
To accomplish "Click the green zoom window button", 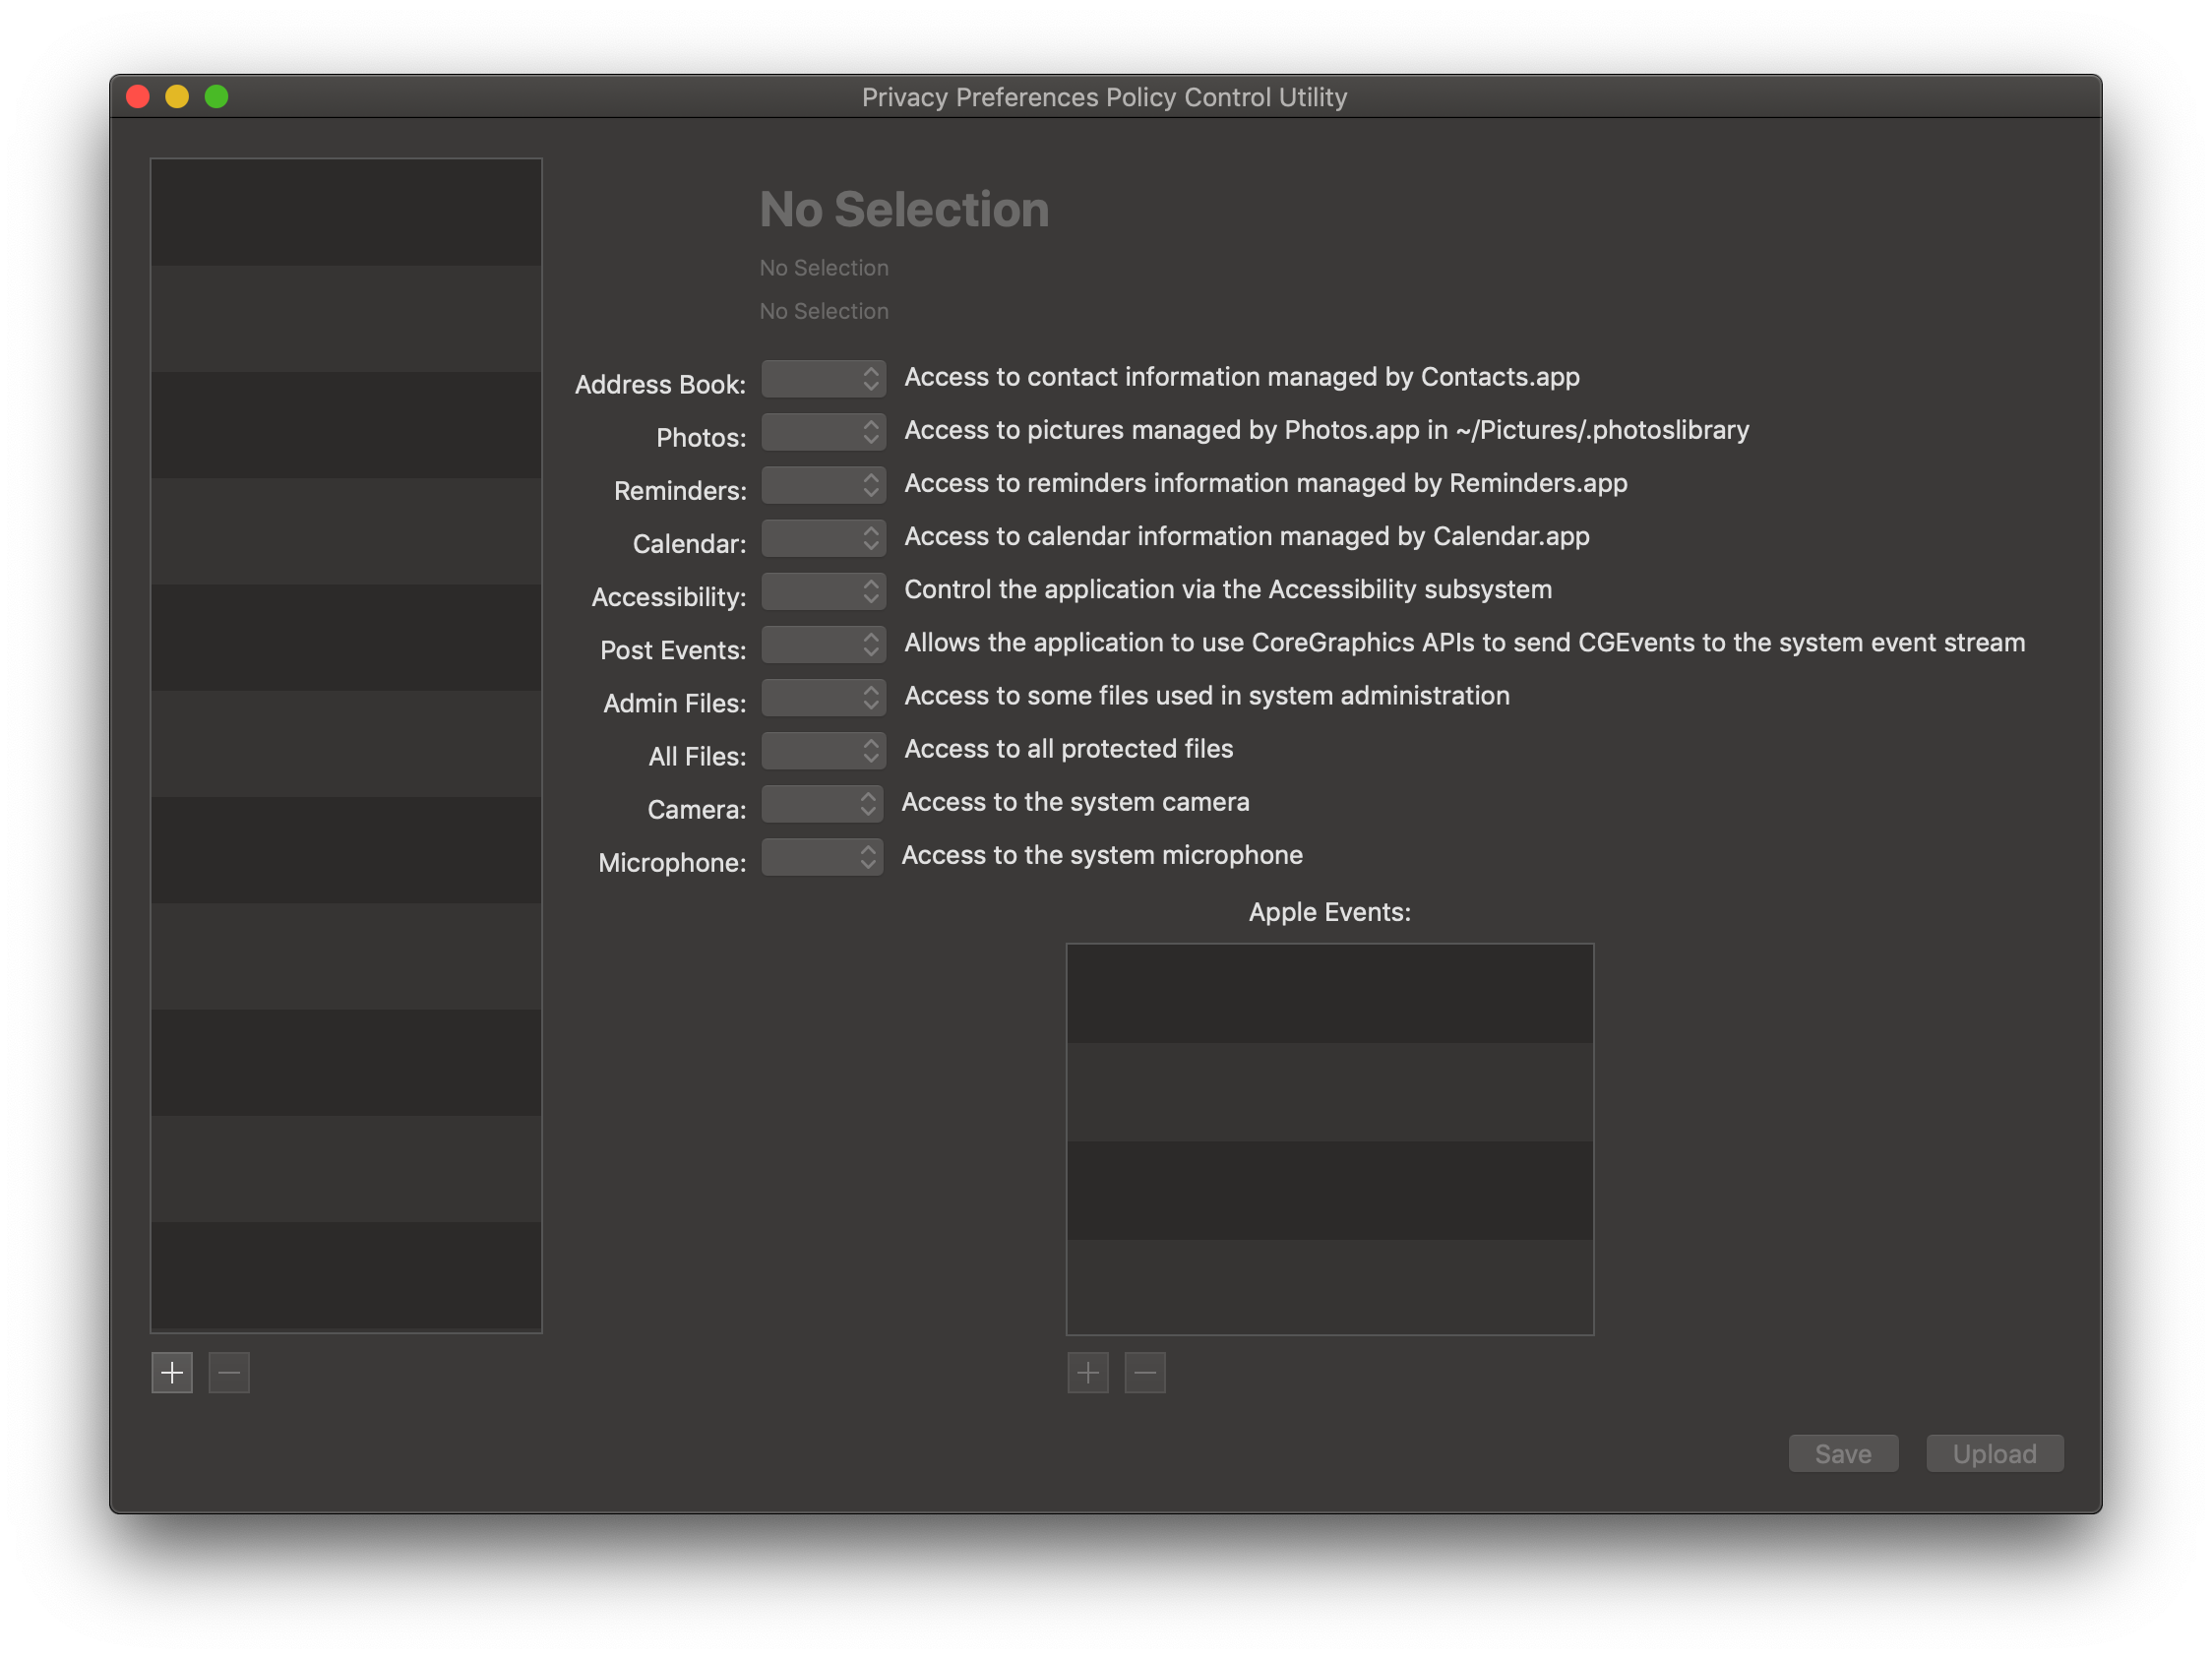I will pyautogui.click(x=216, y=97).
